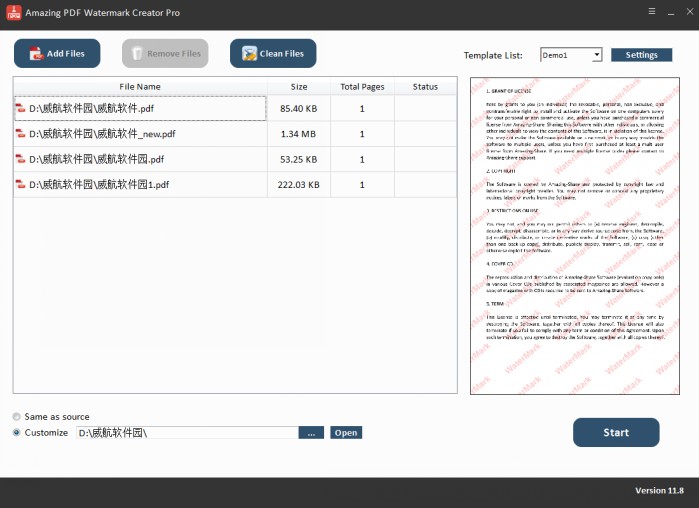Viewport: 699px width, 508px height.
Task: Click the Status column header
Action: (425, 86)
